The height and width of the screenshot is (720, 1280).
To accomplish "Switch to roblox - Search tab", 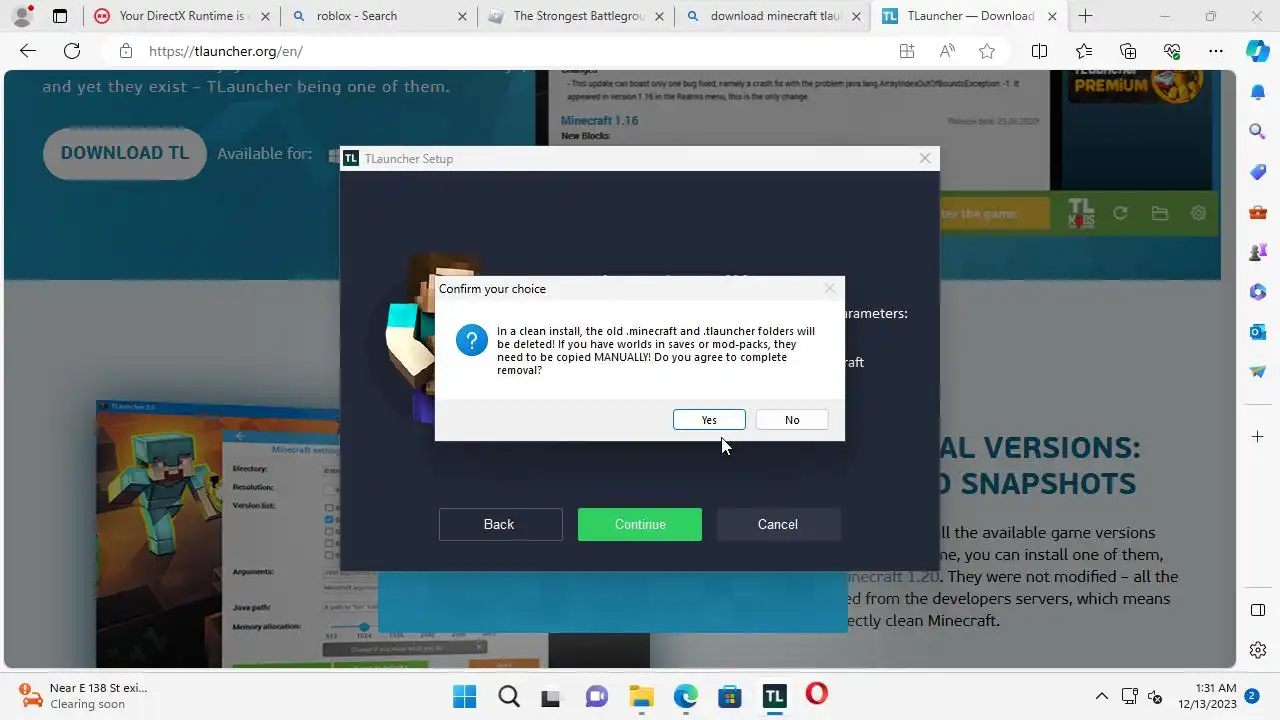I will pos(380,16).
